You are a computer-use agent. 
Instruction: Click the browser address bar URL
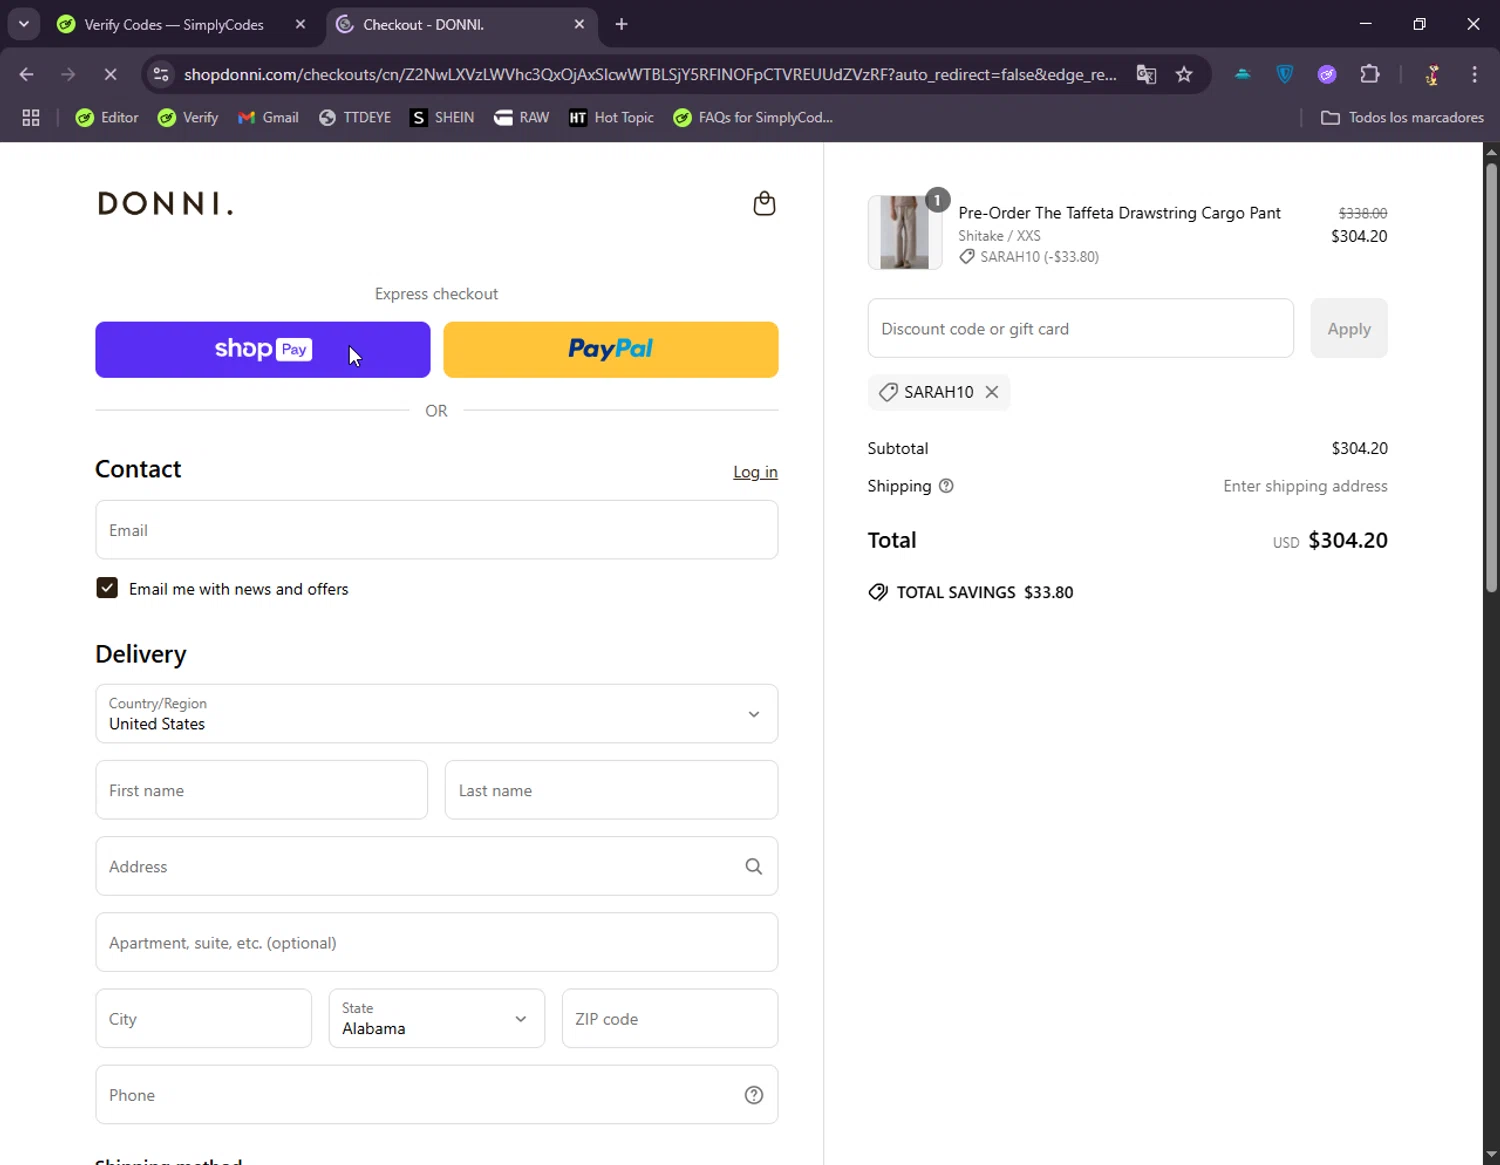coord(650,74)
